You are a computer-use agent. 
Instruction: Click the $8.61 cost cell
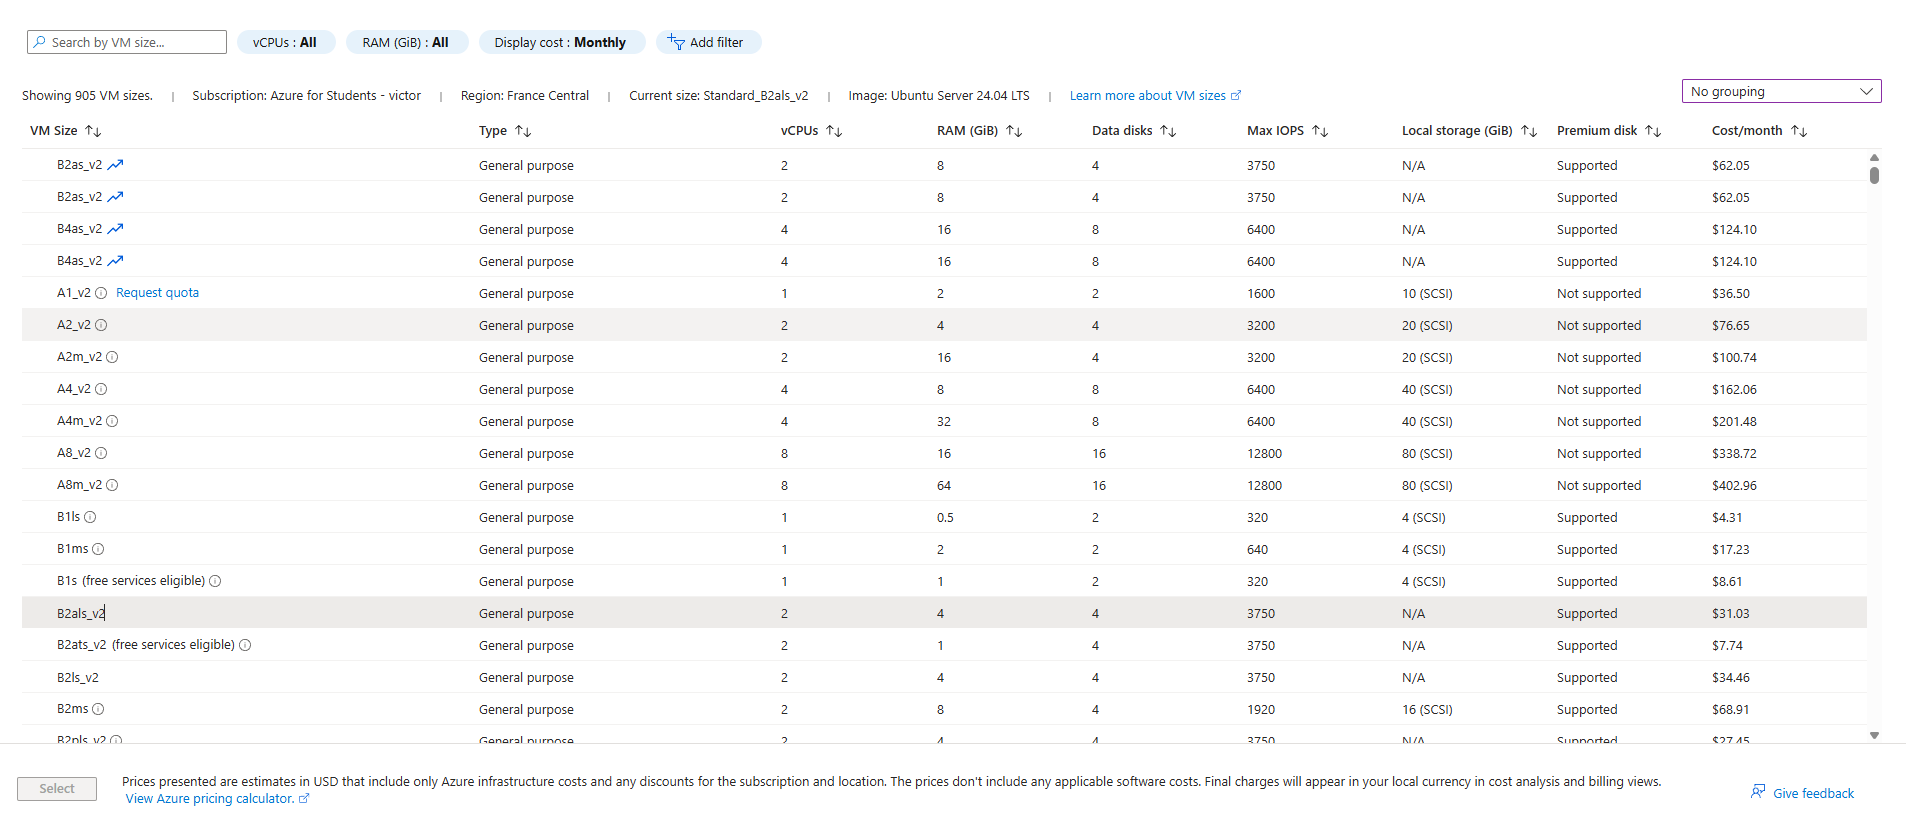click(1727, 581)
